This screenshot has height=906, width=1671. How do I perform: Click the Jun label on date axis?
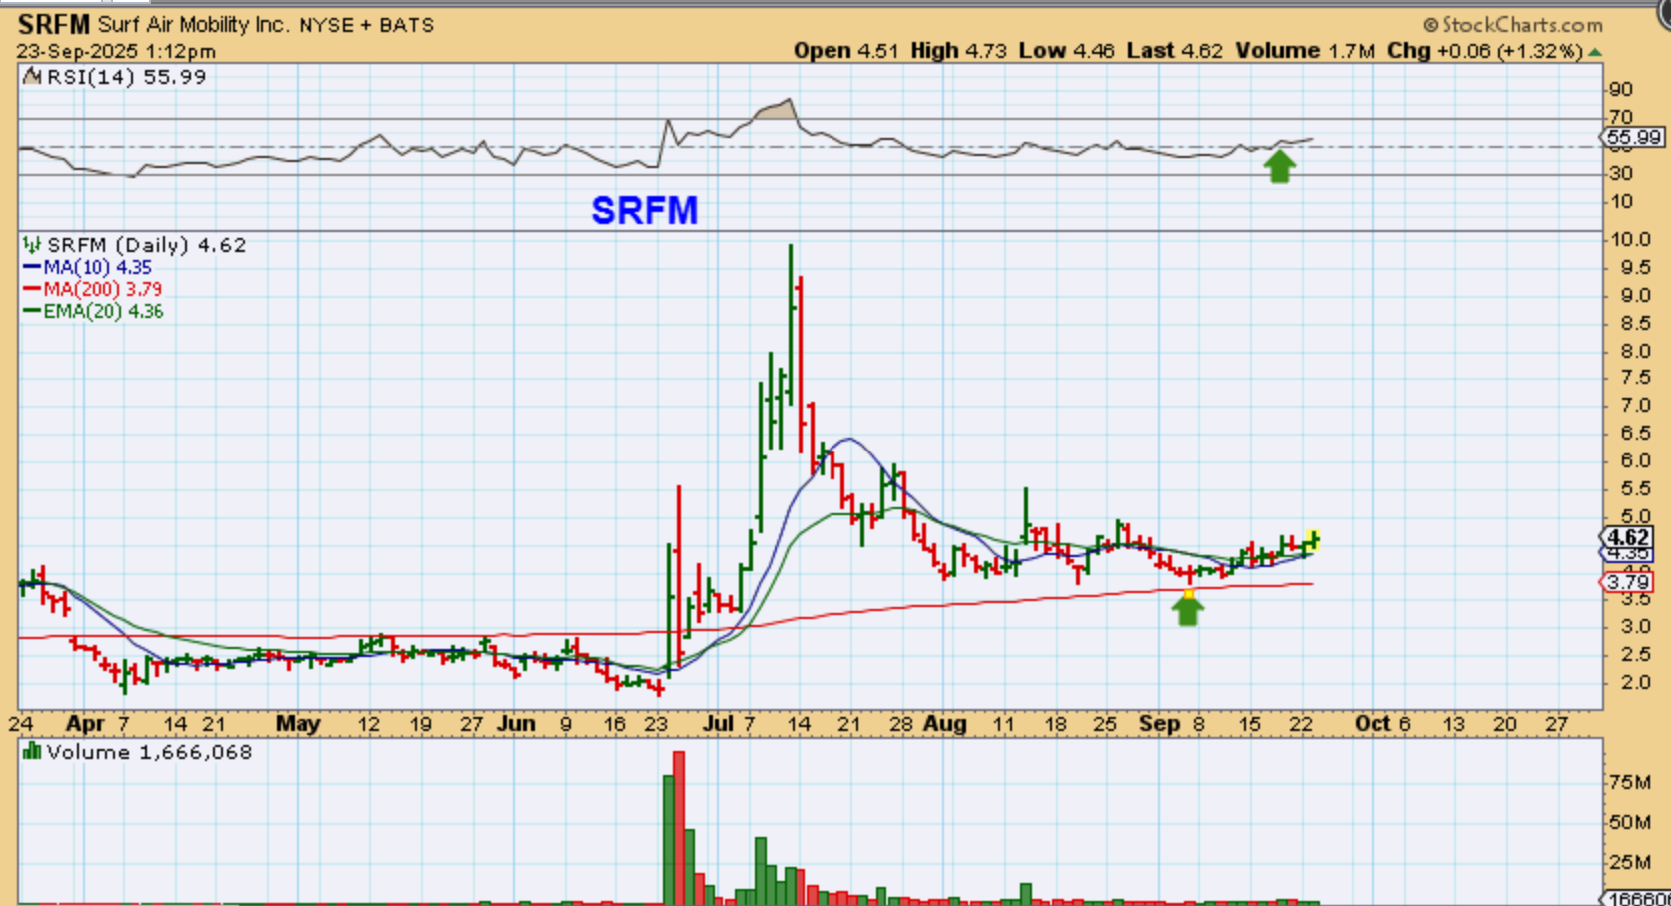[x=516, y=724]
